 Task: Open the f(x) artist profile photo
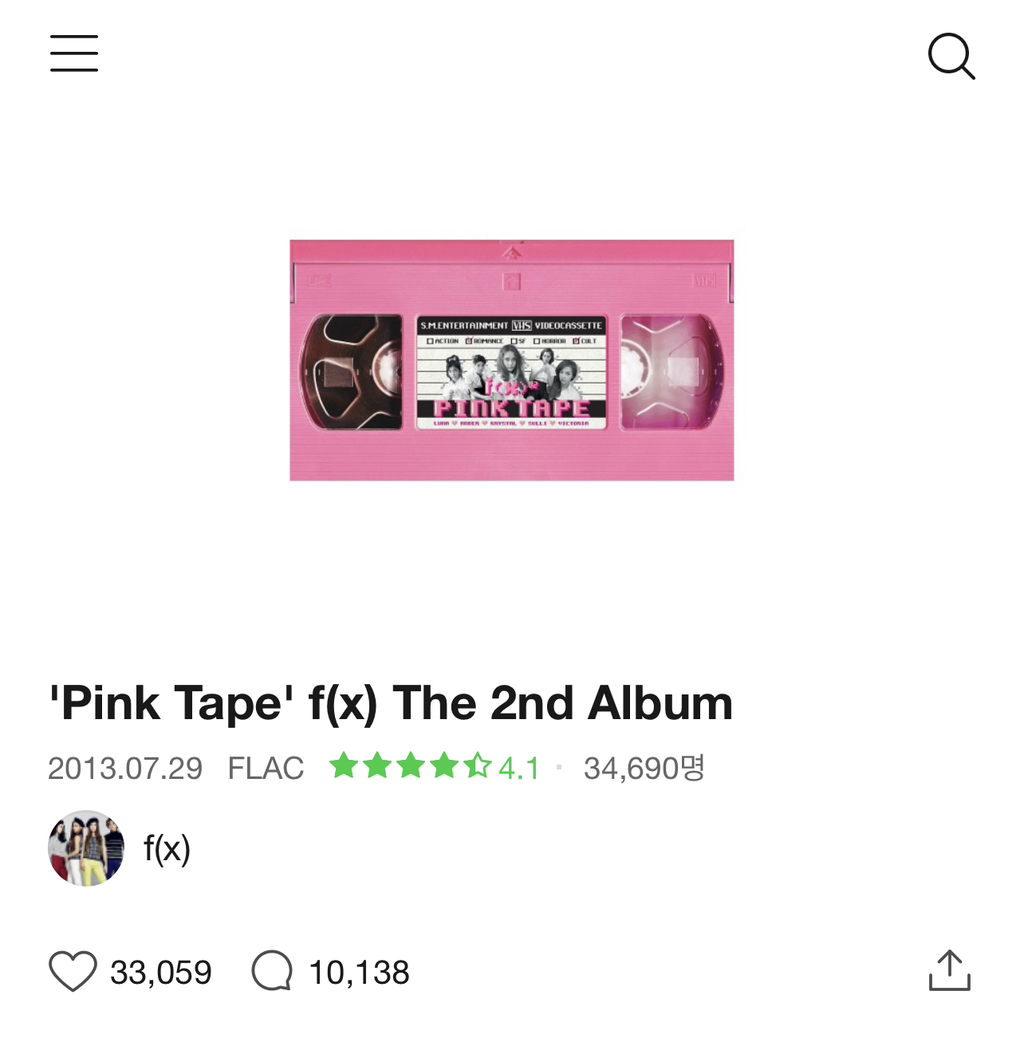click(x=86, y=848)
